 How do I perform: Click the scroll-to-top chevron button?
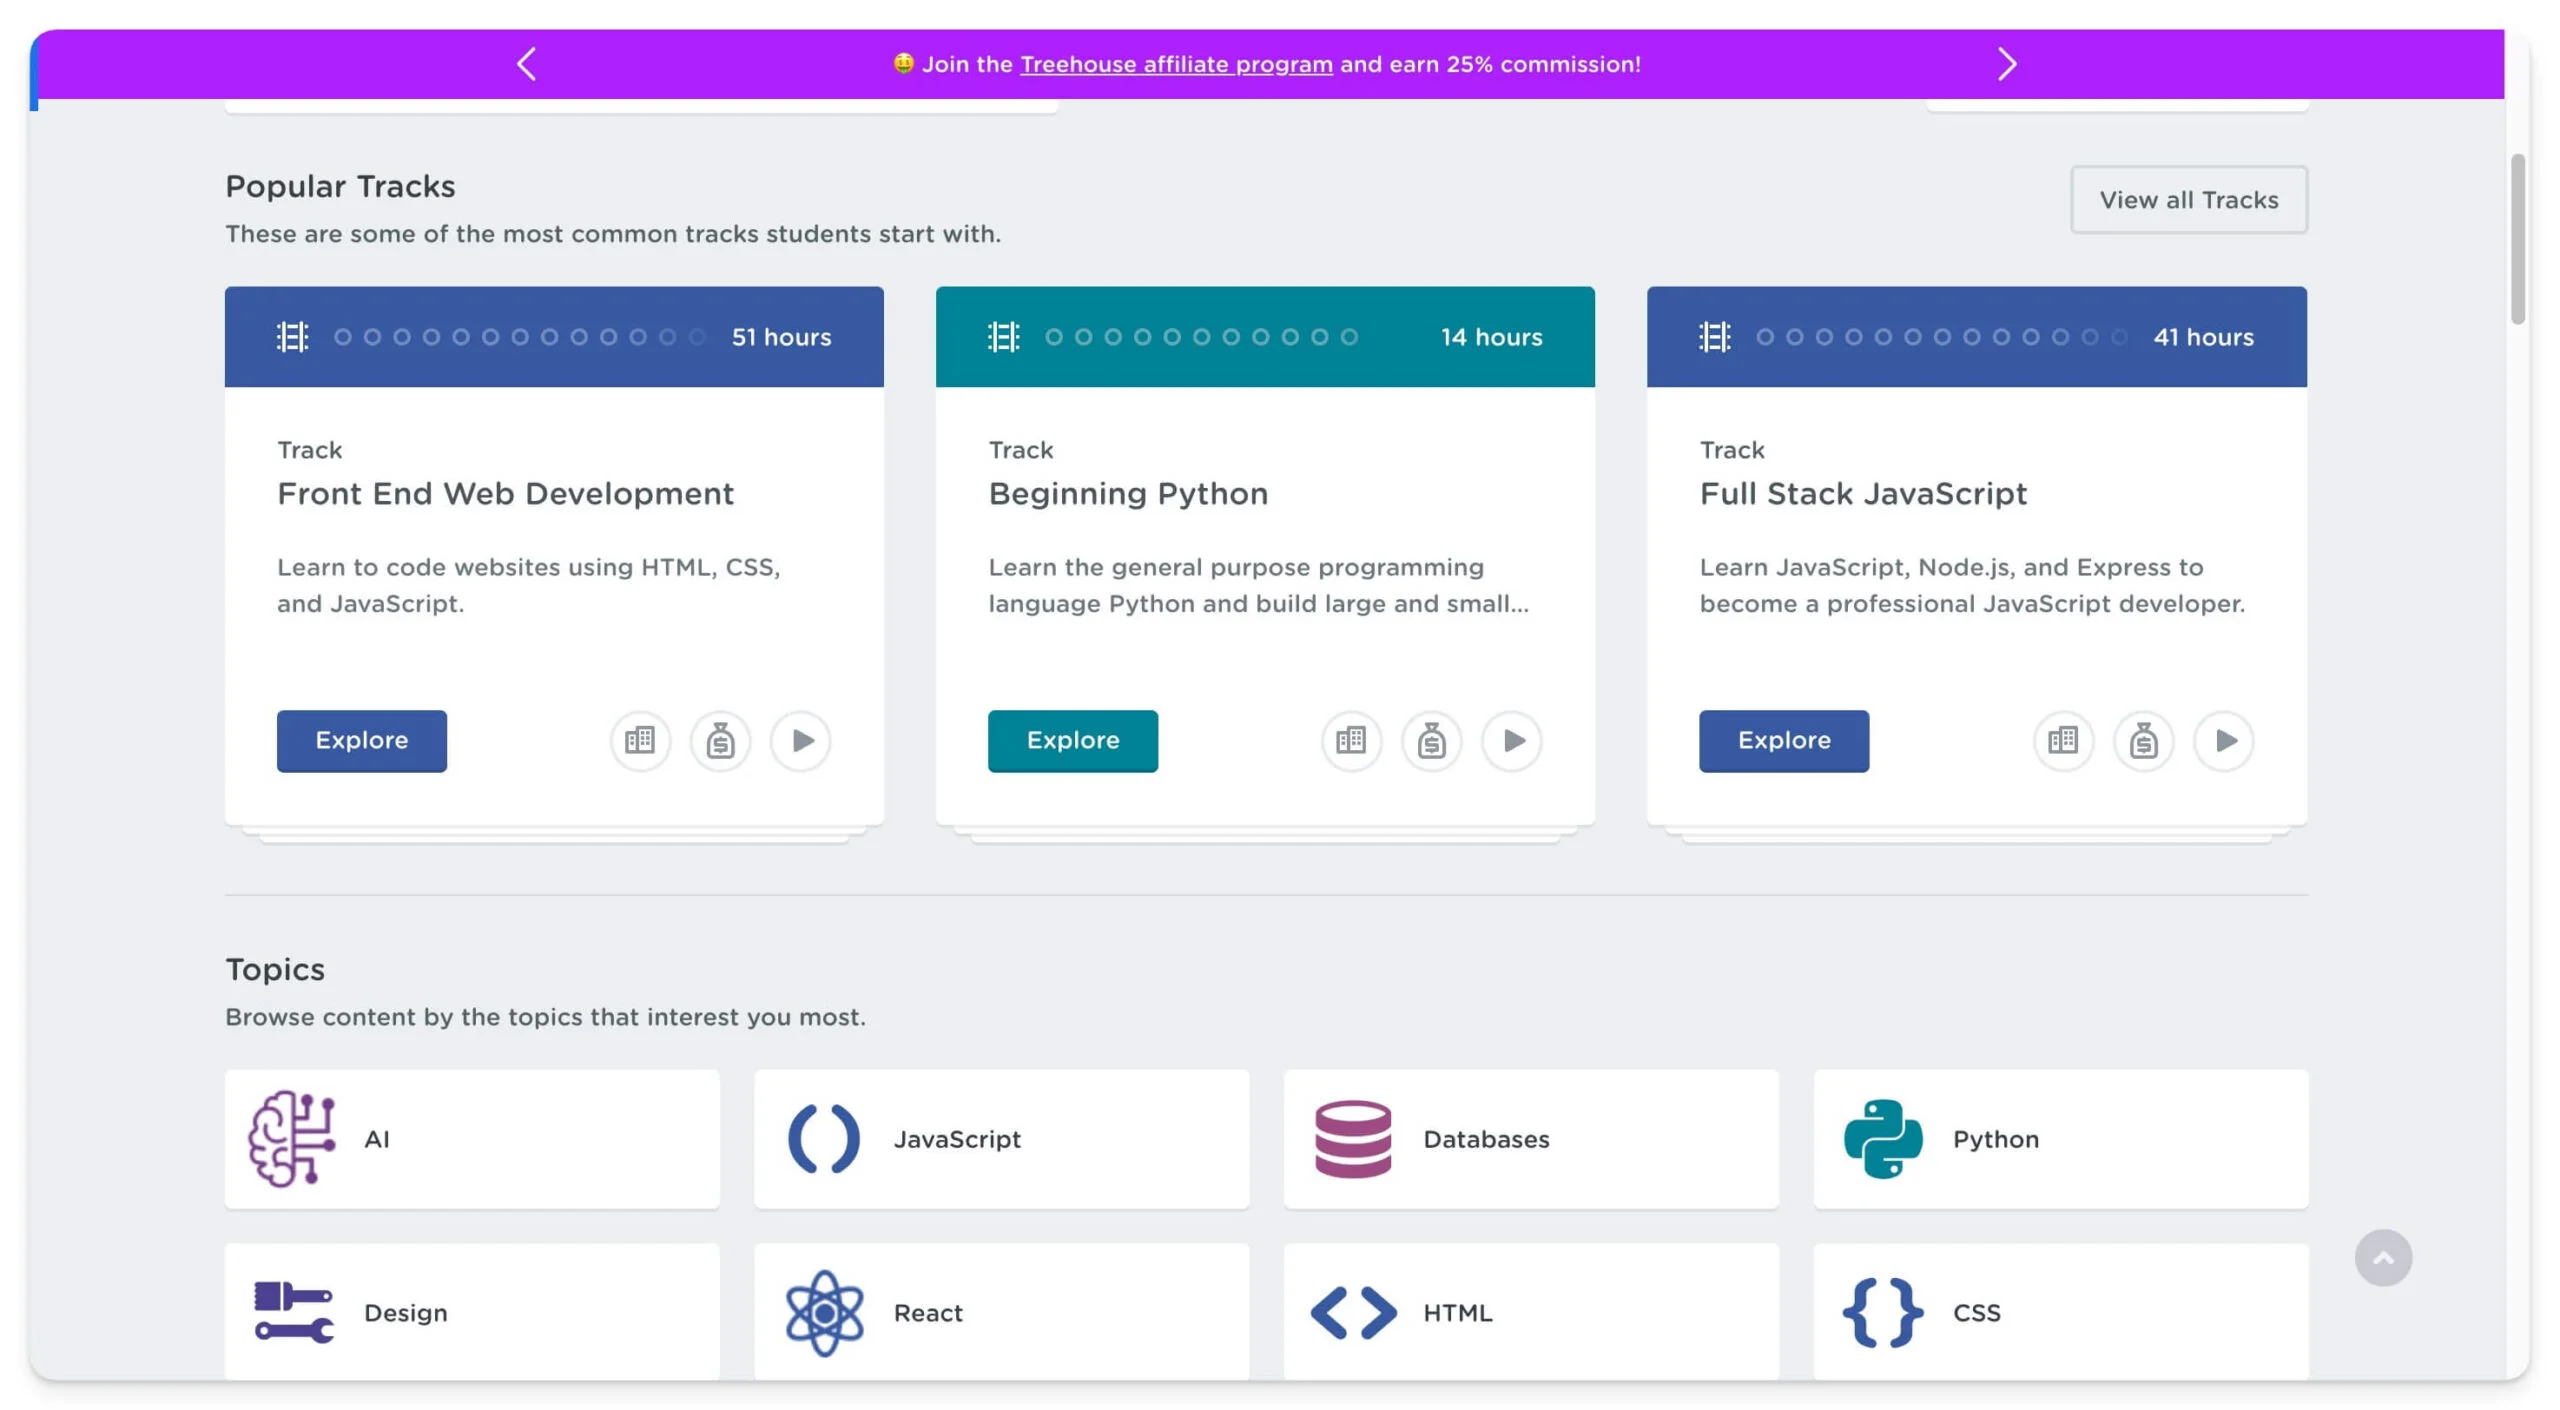click(2383, 1257)
